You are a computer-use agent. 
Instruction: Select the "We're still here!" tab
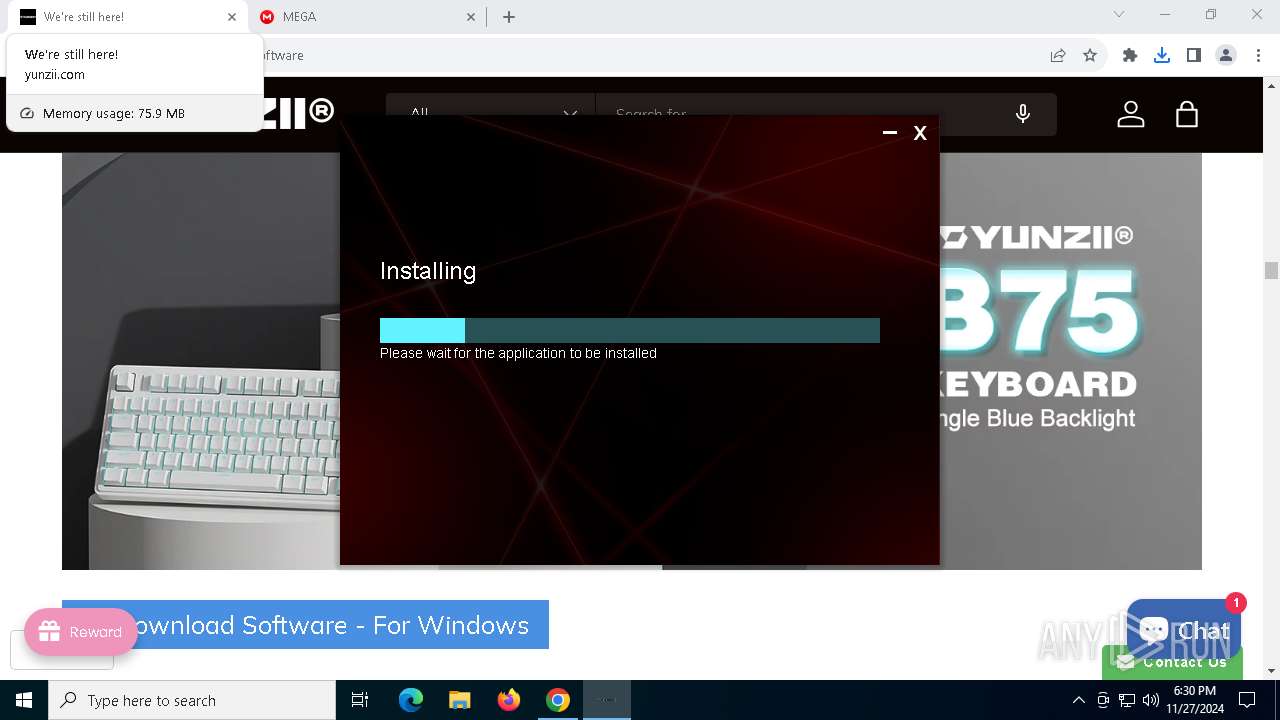tap(128, 17)
